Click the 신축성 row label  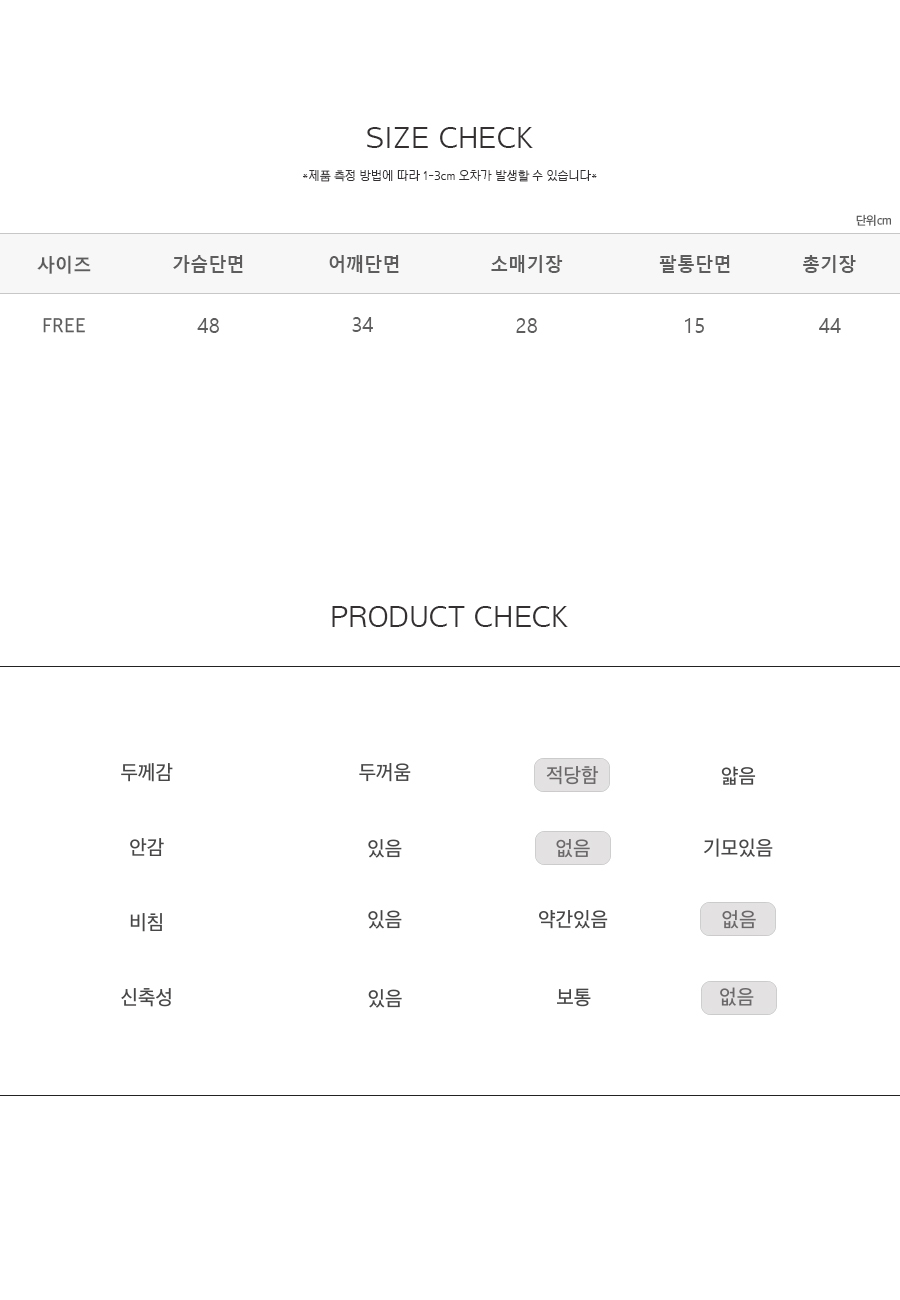coord(146,997)
